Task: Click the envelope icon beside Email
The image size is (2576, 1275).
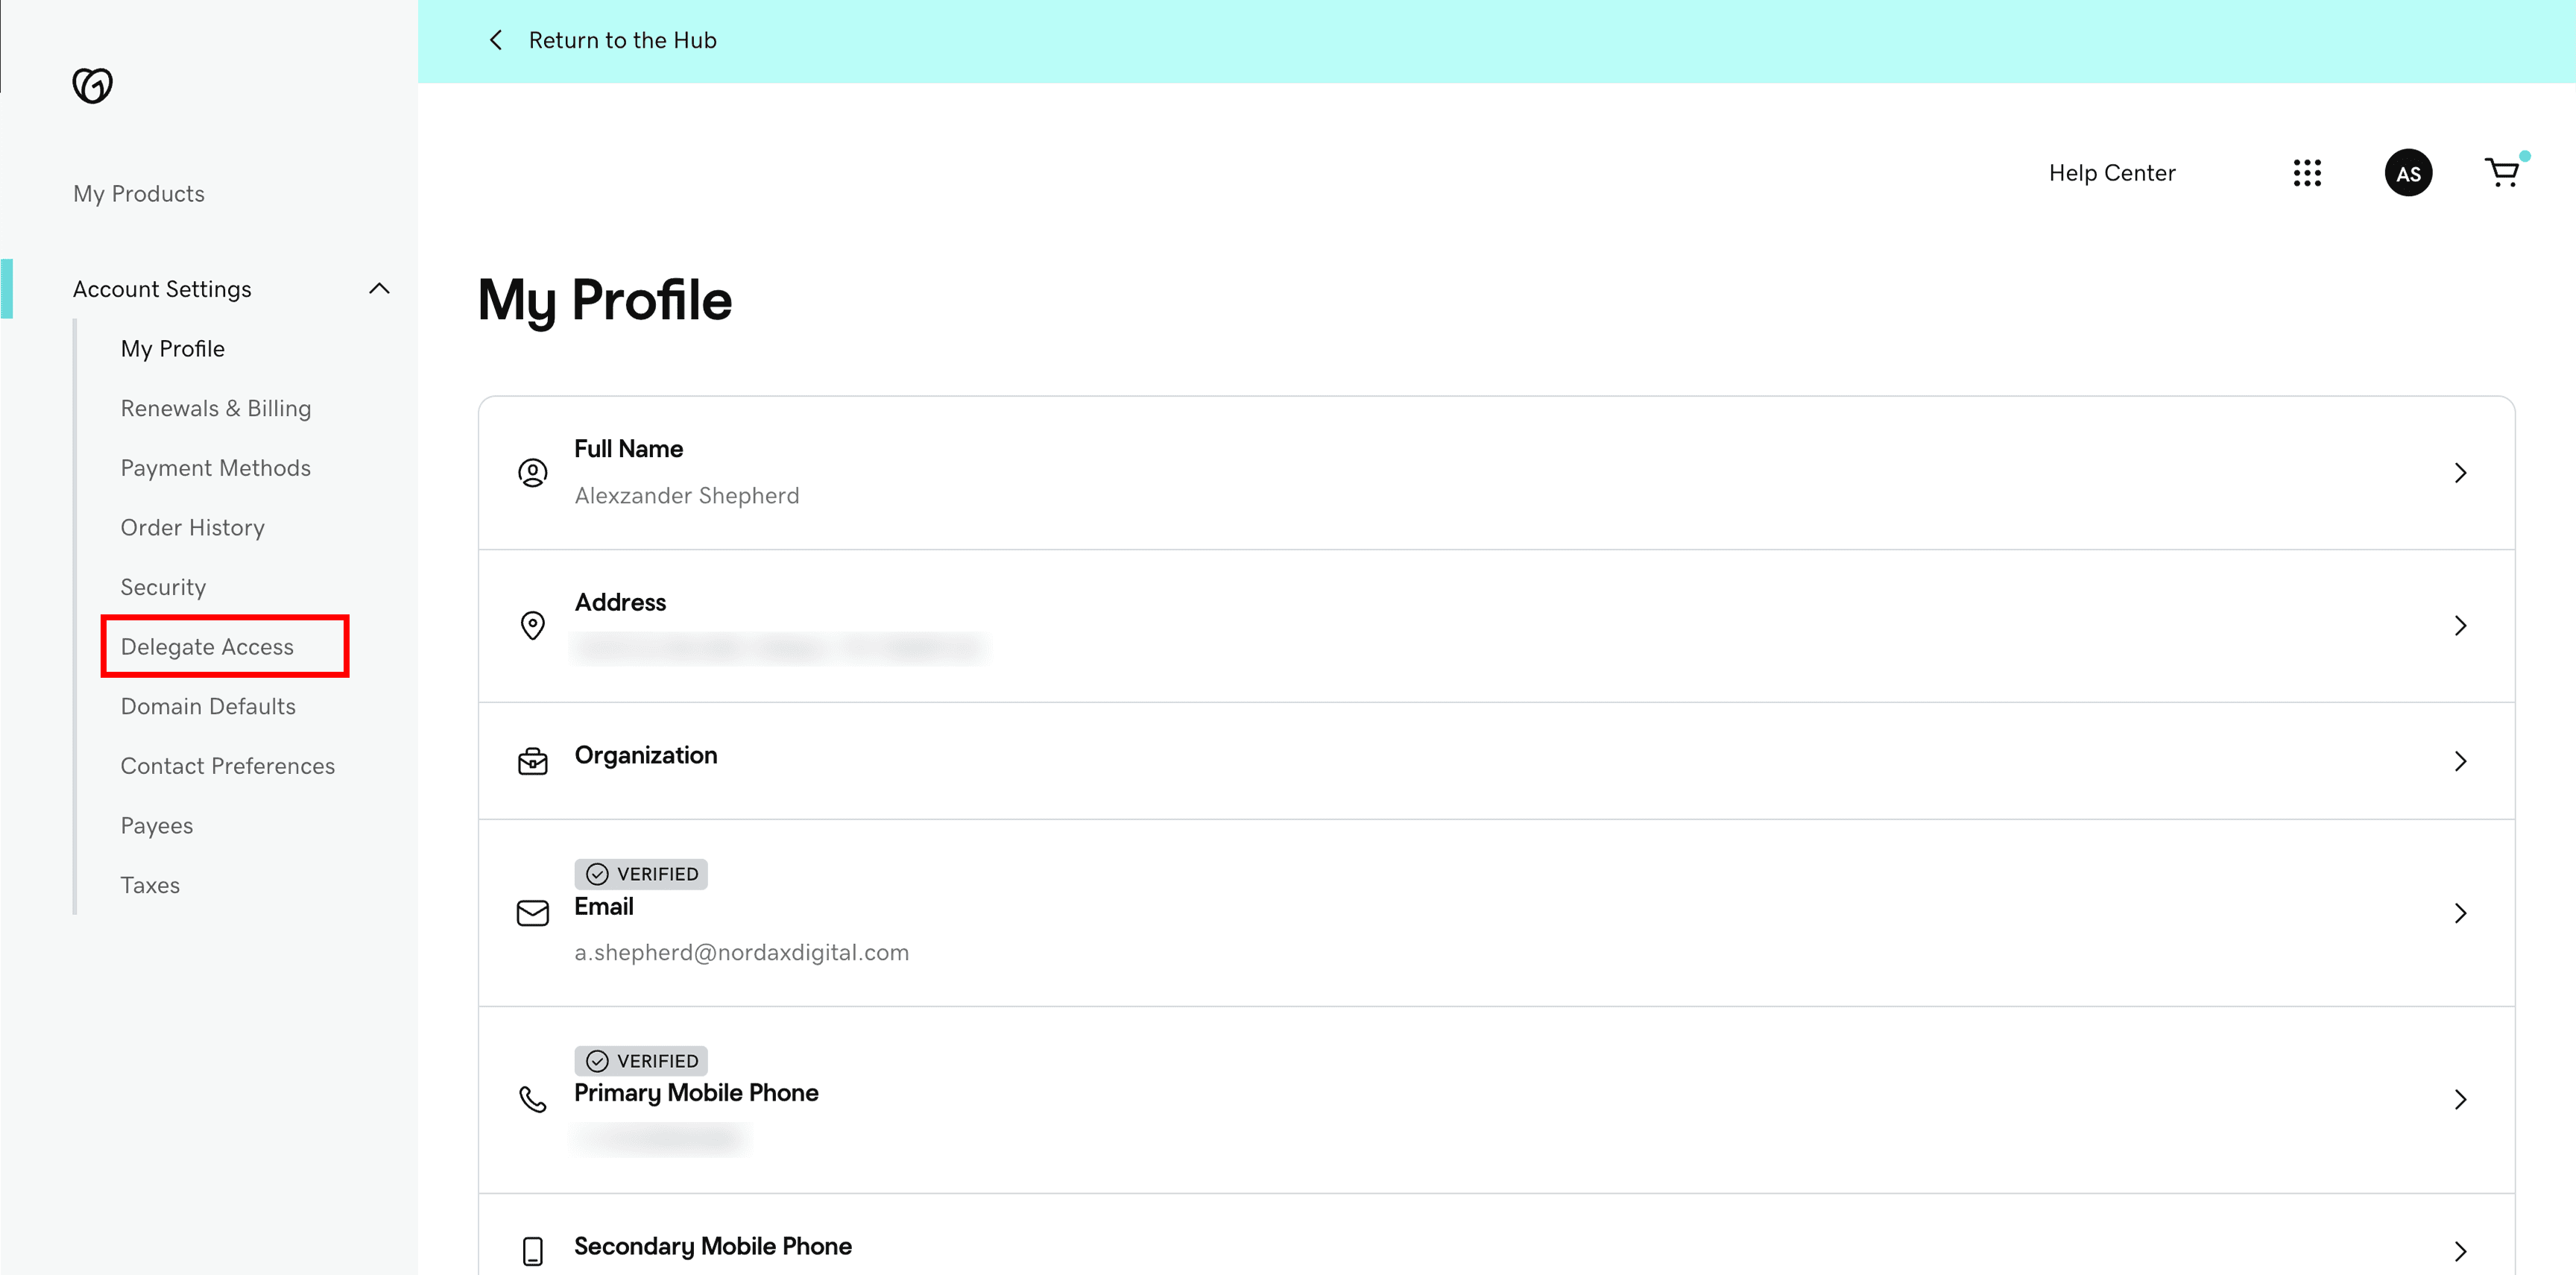Action: (532, 913)
